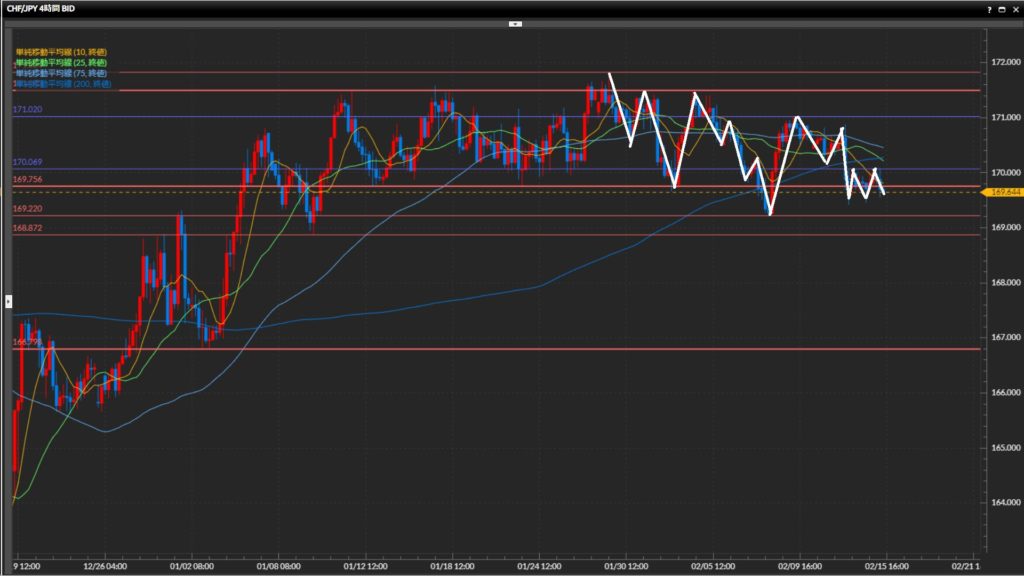Click the 75-period moving average legend

coord(61,73)
